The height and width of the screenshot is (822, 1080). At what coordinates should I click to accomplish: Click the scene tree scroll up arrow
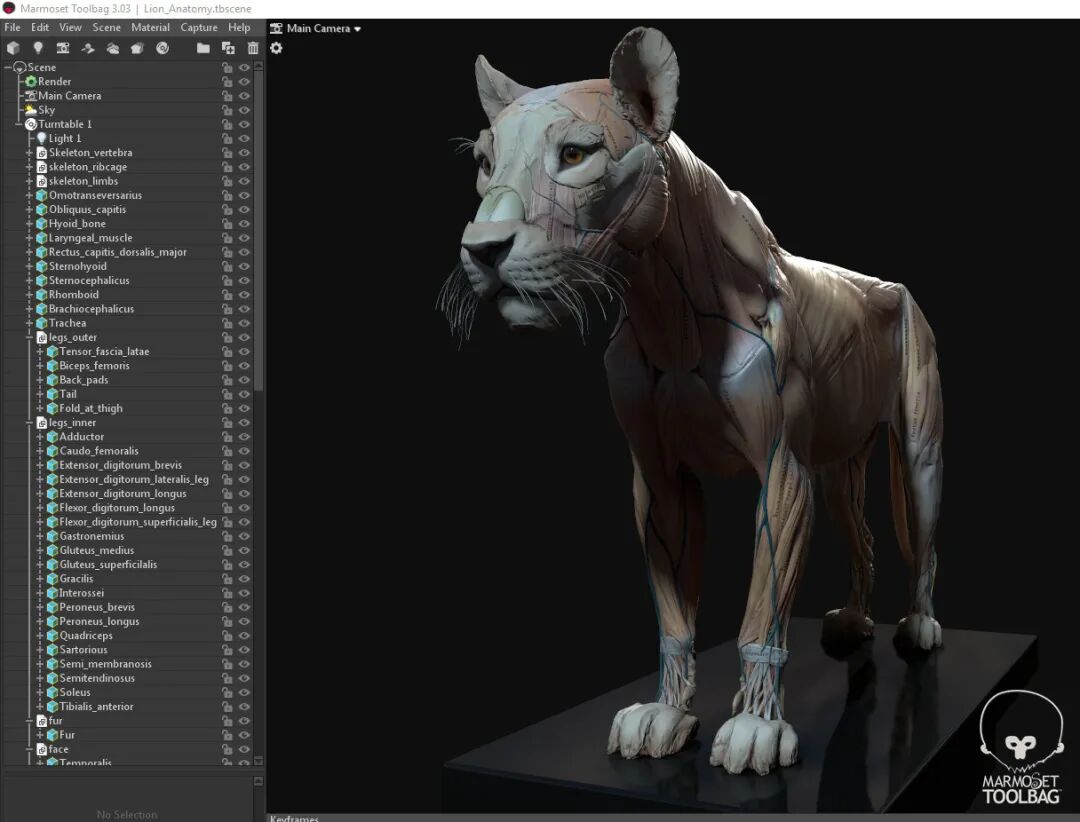[x=258, y=66]
